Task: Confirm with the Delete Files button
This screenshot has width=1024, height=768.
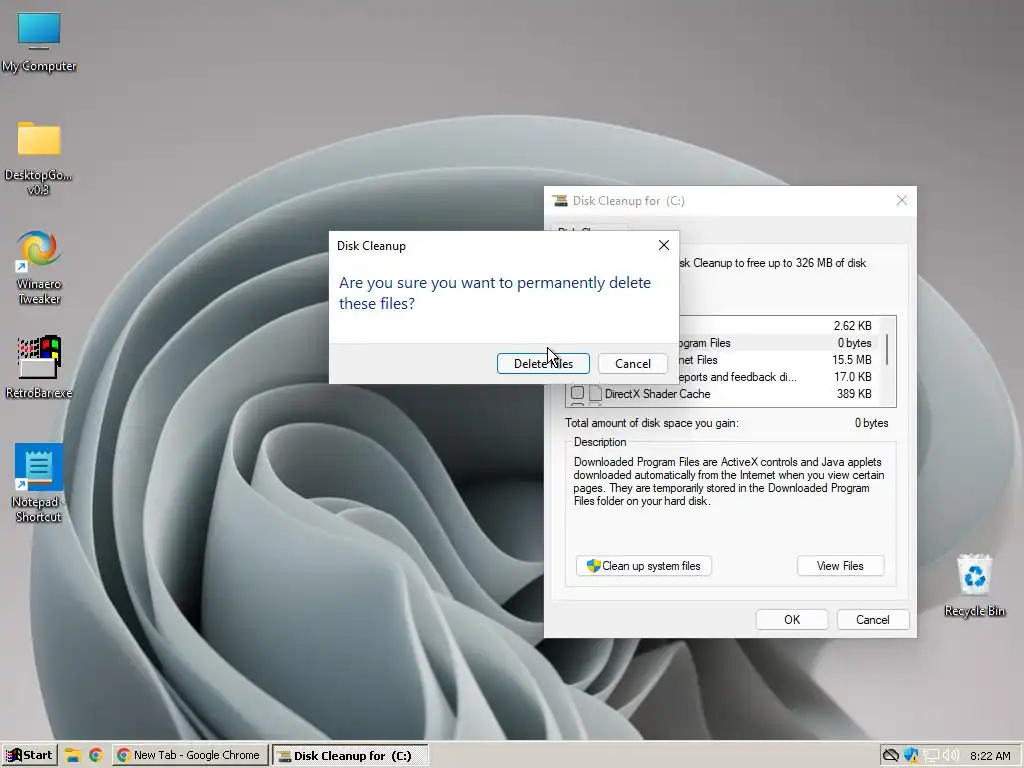Action: pyautogui.click(x=543, y=364)
